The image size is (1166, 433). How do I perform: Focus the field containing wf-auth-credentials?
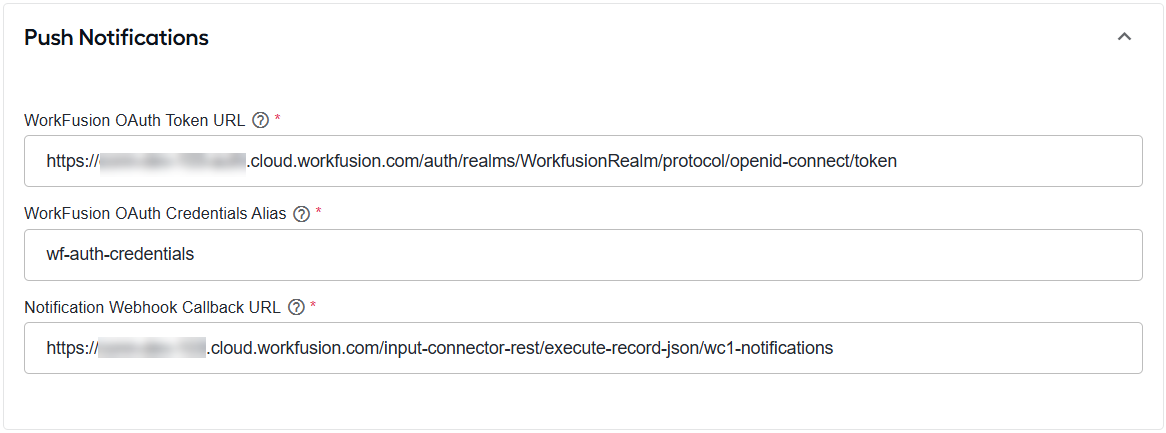[x=583, y=254]
